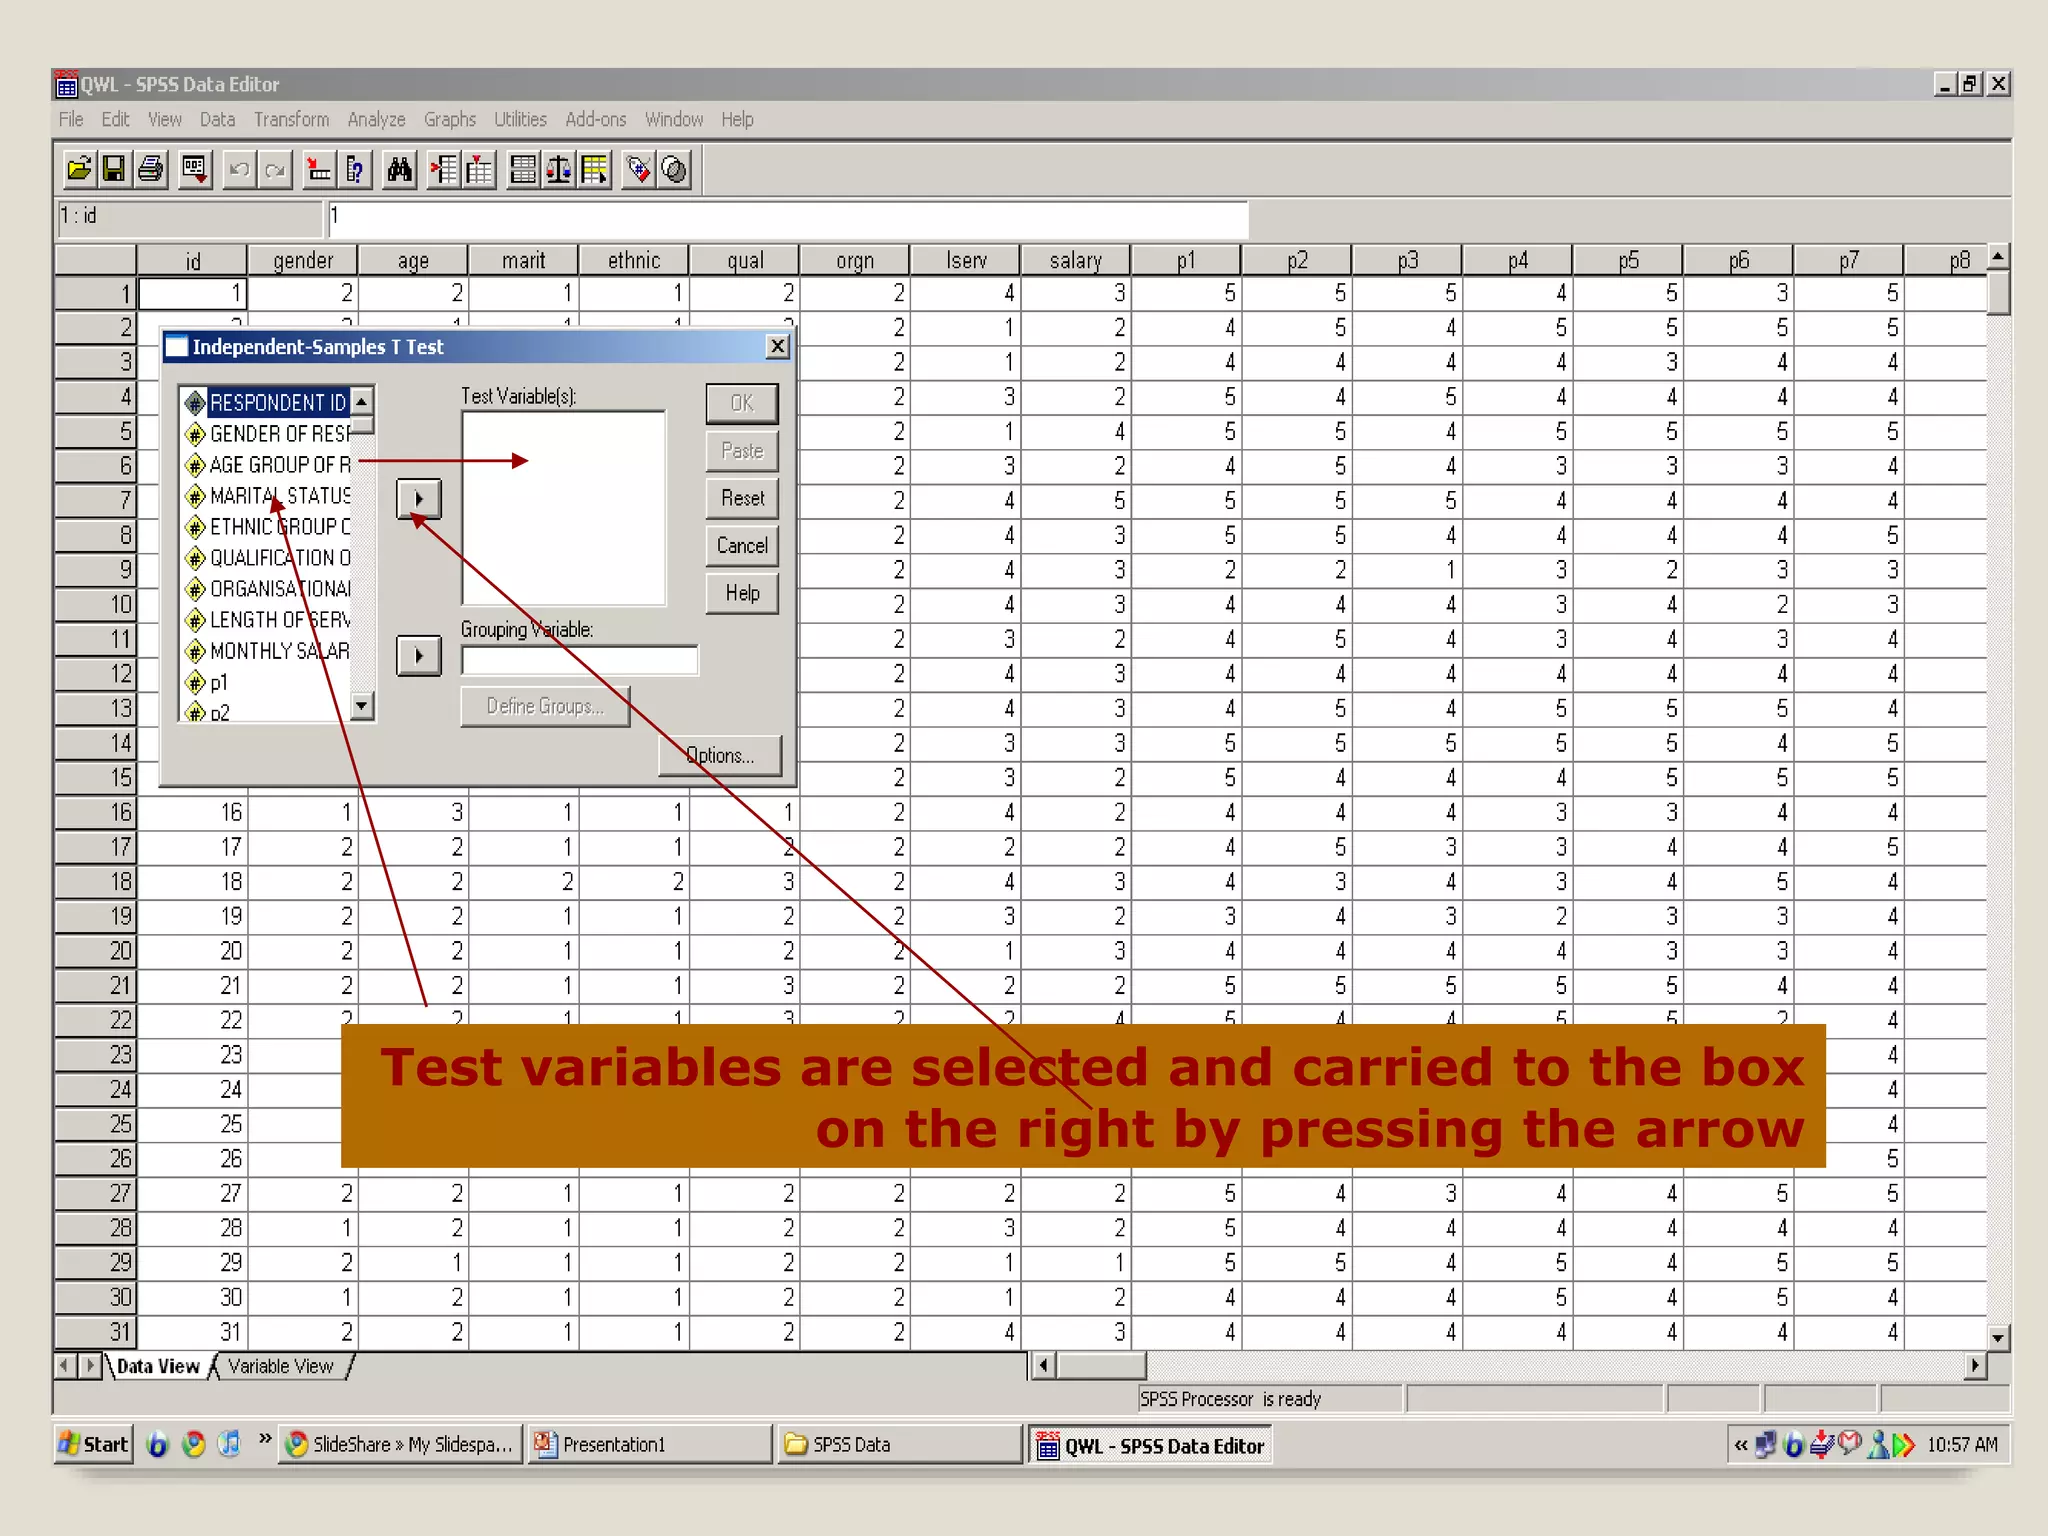Open the Edit menu
This screenshot has width=2048, height=1536.
click(x=115, y=120)
